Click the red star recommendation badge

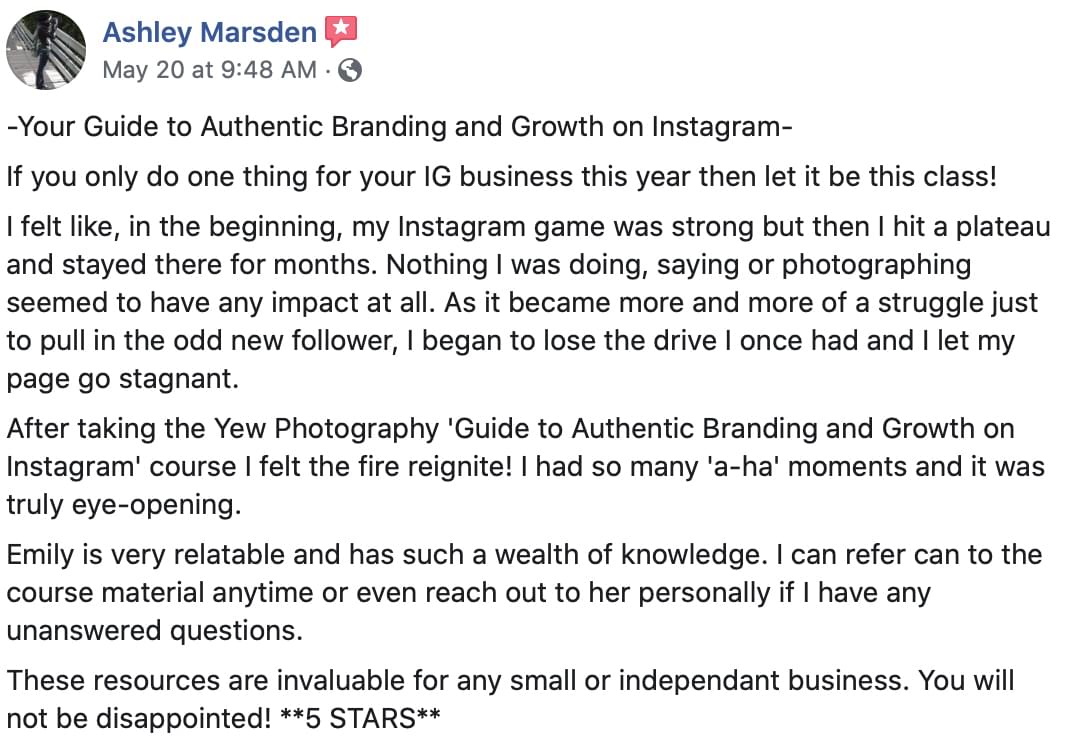(341, 31)
